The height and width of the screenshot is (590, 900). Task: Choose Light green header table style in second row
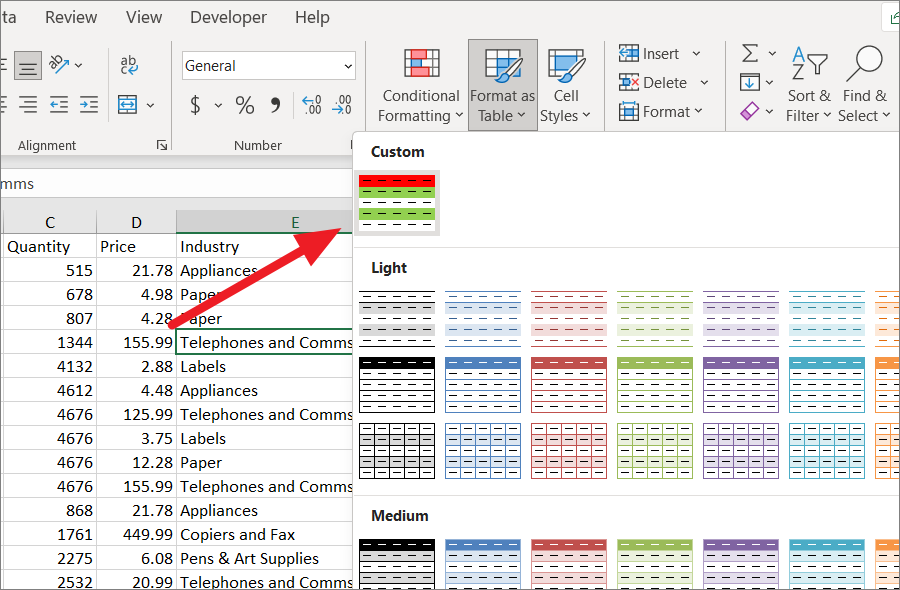655,385
